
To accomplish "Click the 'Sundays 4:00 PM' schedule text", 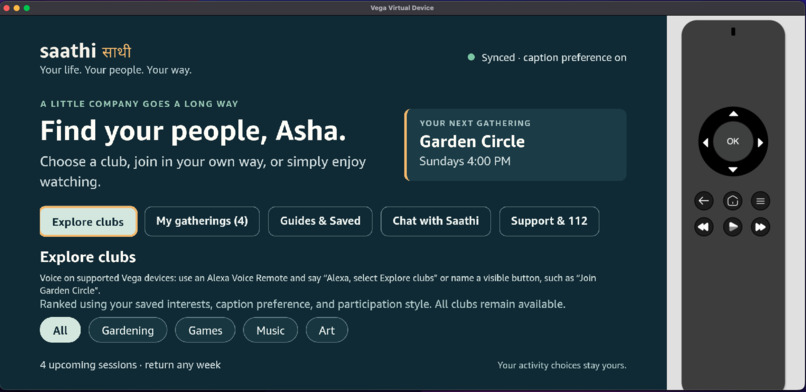I will (x=465, y=161).
